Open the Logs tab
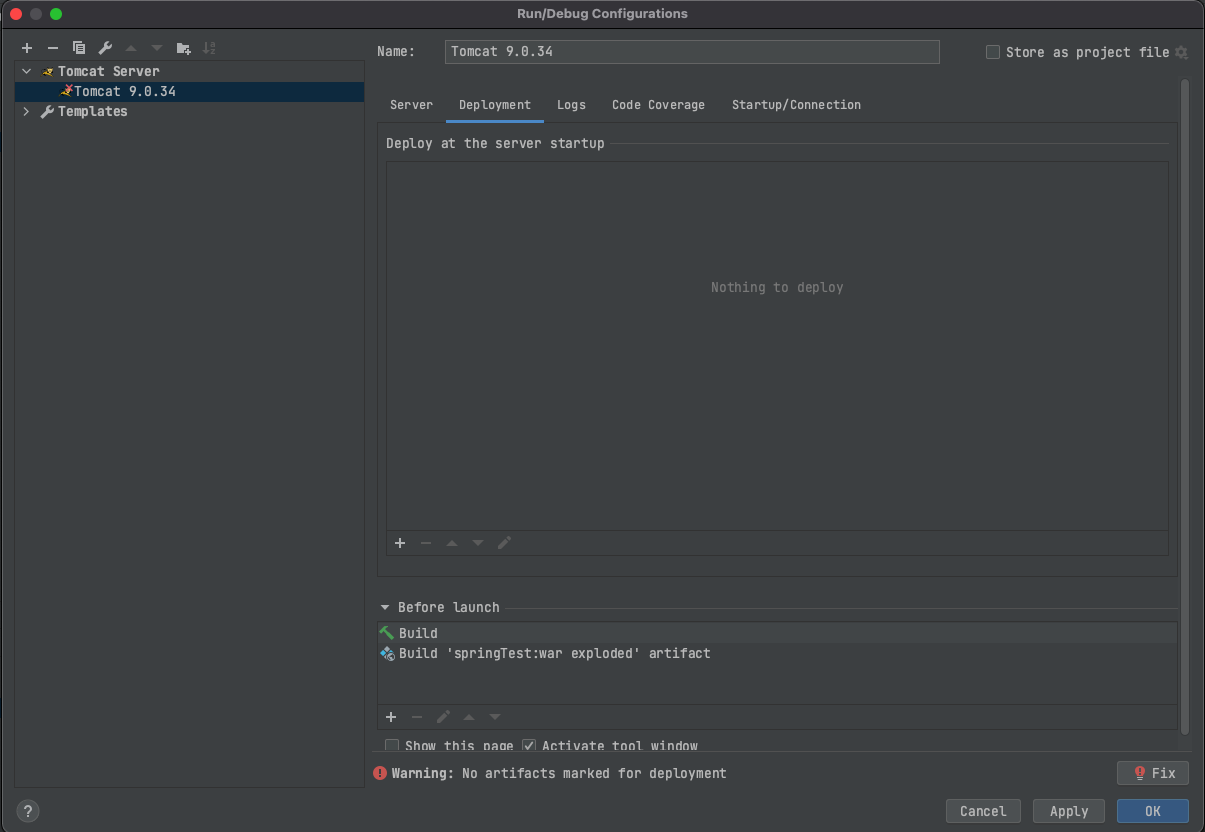Screen dimensions: 1205x832 point(571,105)
